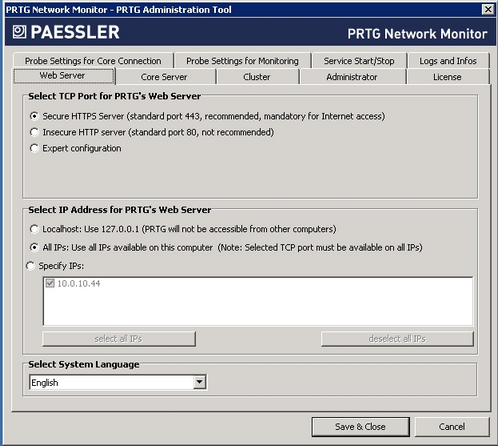Click inside the Specify IPs list box
Screen dimensions: 498x446
coord(258,301)
